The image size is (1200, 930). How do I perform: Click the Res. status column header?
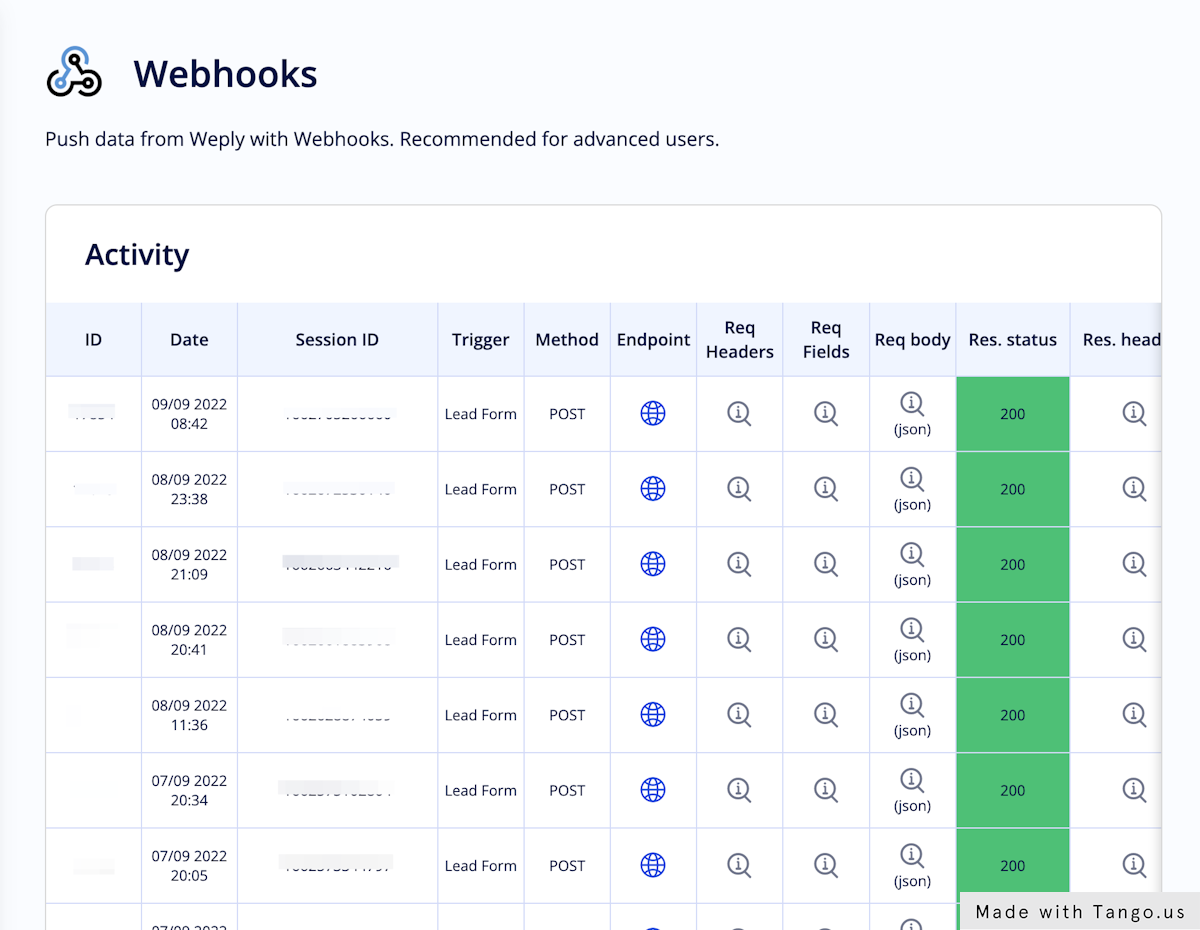[x=1013, y=340]
